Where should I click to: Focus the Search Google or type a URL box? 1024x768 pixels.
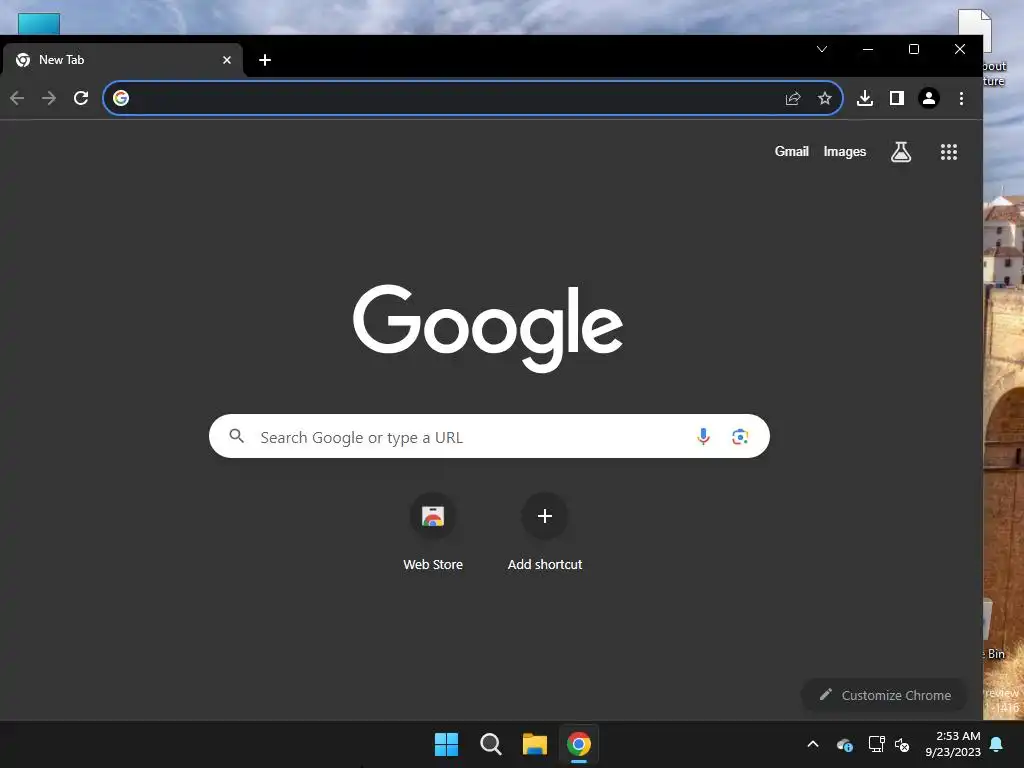pos(489,436)
